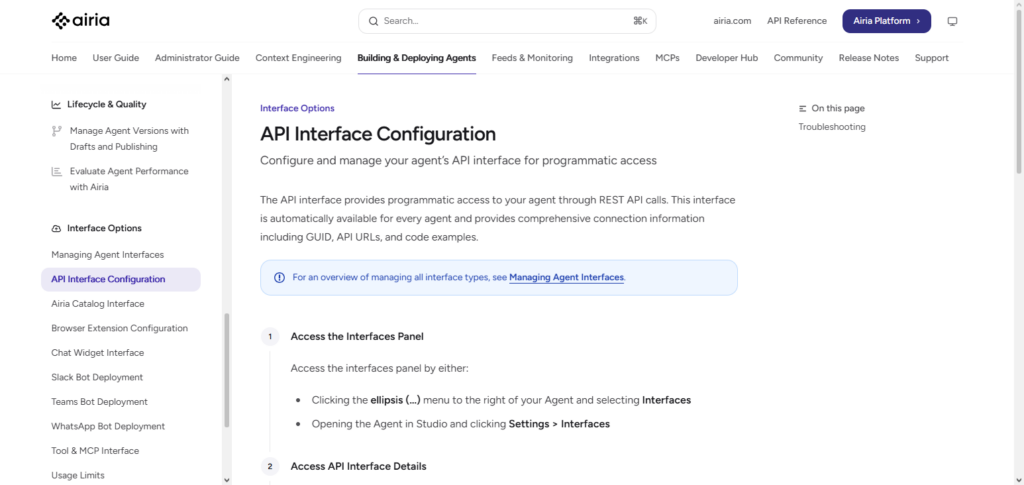Image resolution: width=1024 pixels, height=485 pixels.
Task: Open Managing Agent Interfaces in the sidebar
Action: 108,255
